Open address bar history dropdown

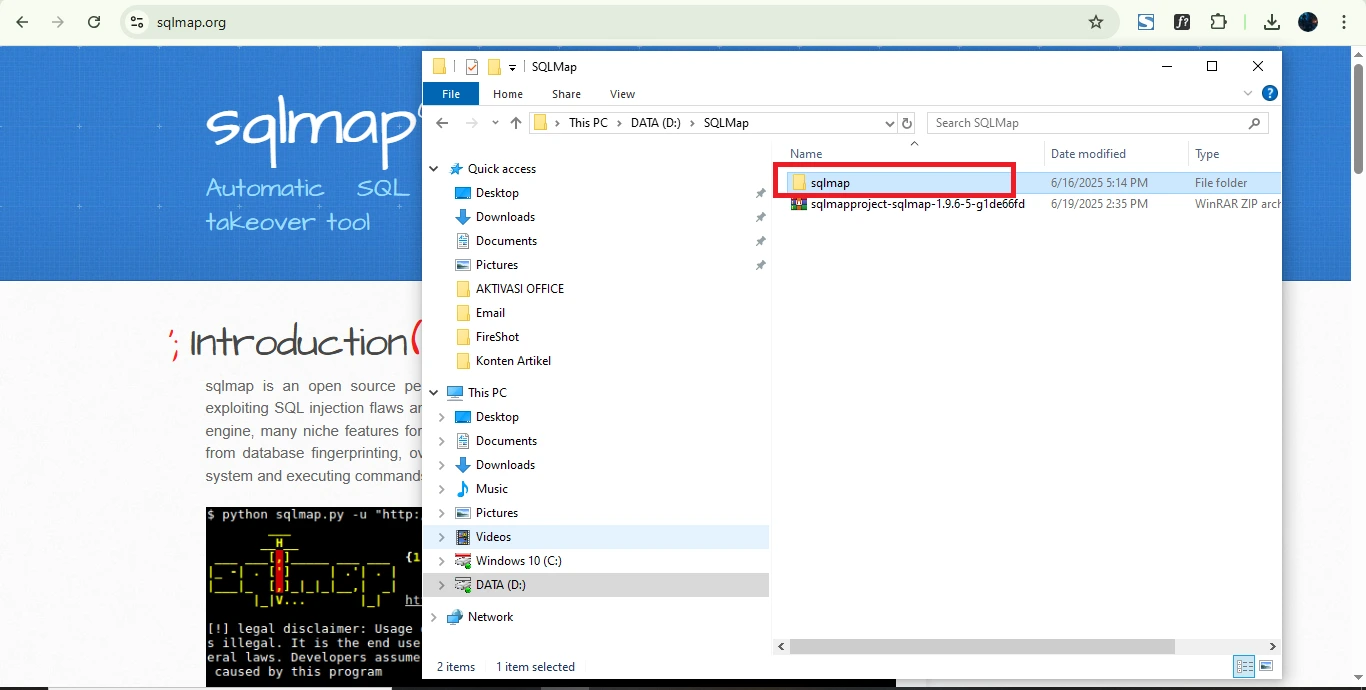pos(890,123)
